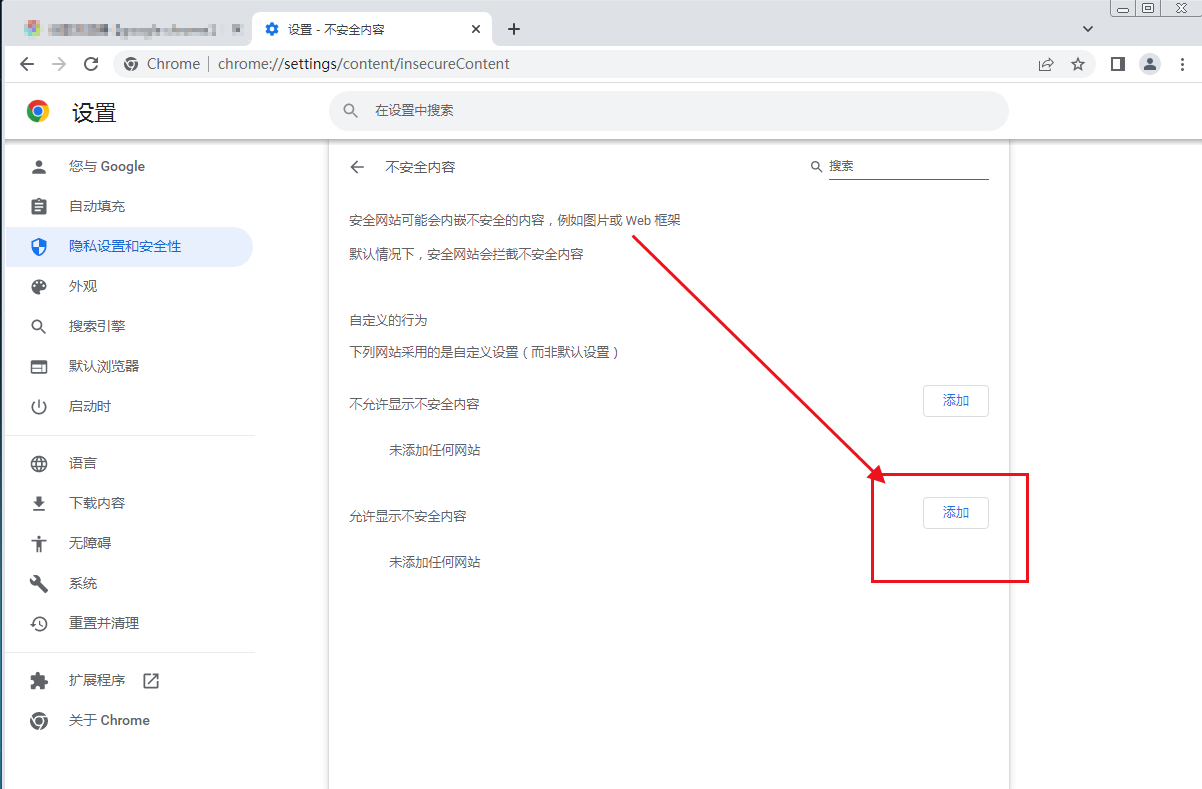
Task: Bookmark this page with the star icon
Action: 1078,64
